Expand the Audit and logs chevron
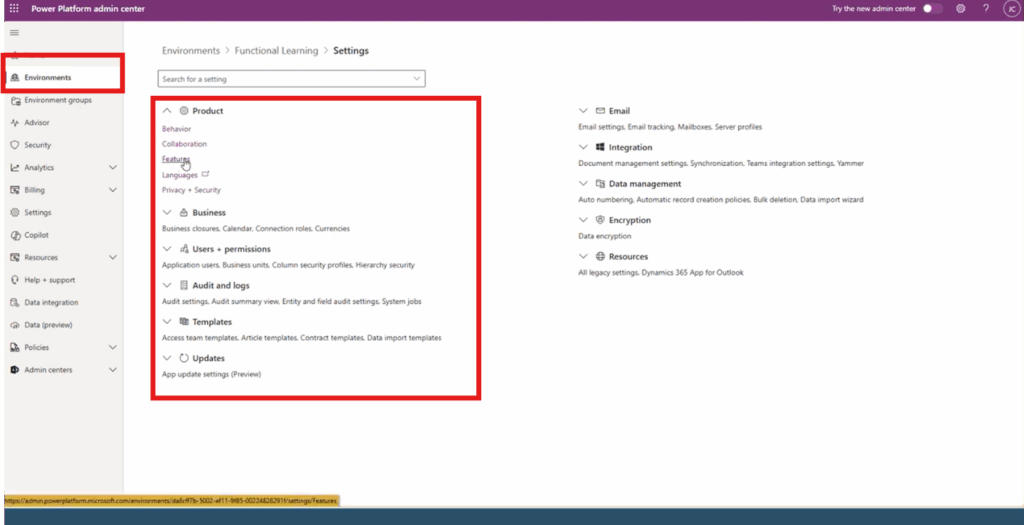The image size is (1024, 525). [167, 285]
